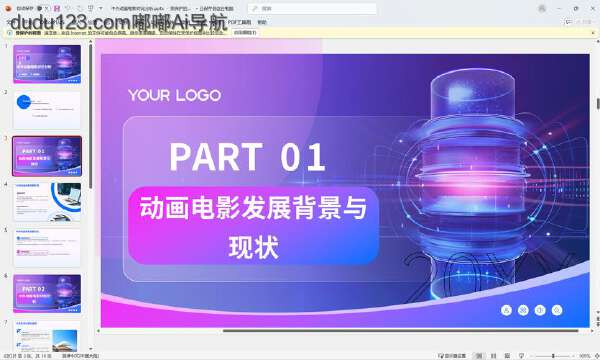This screenshot has width=600, height=360.
Task: Open the Comments icon at top right
Action: tap(569, 22)
